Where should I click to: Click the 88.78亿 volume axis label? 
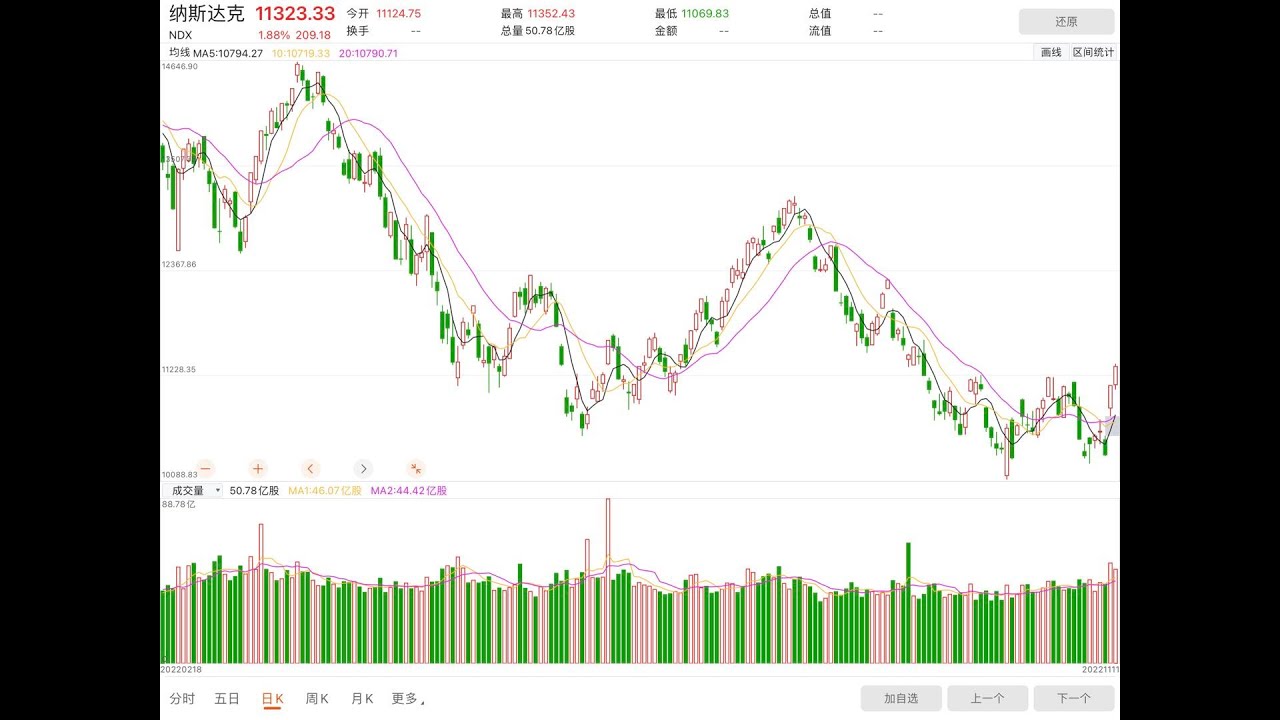tap(178, 504)
